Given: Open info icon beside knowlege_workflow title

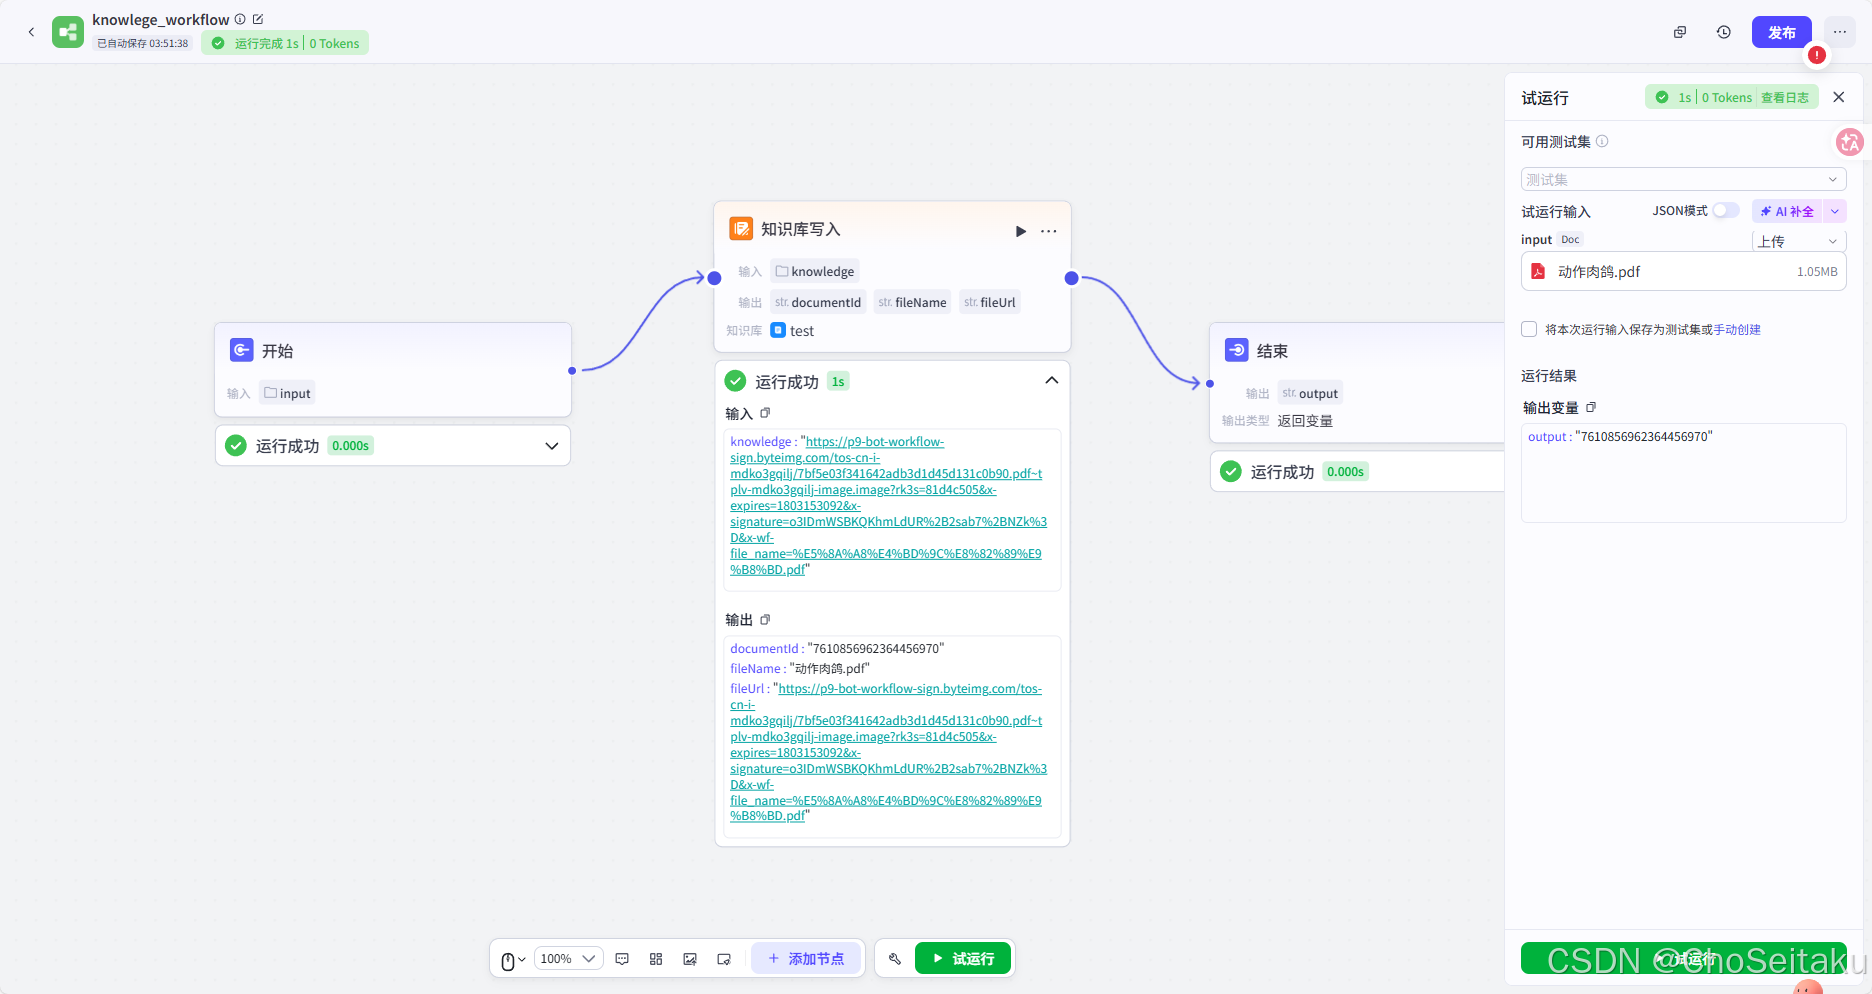Looking at the screenshot, I should 240,19.
